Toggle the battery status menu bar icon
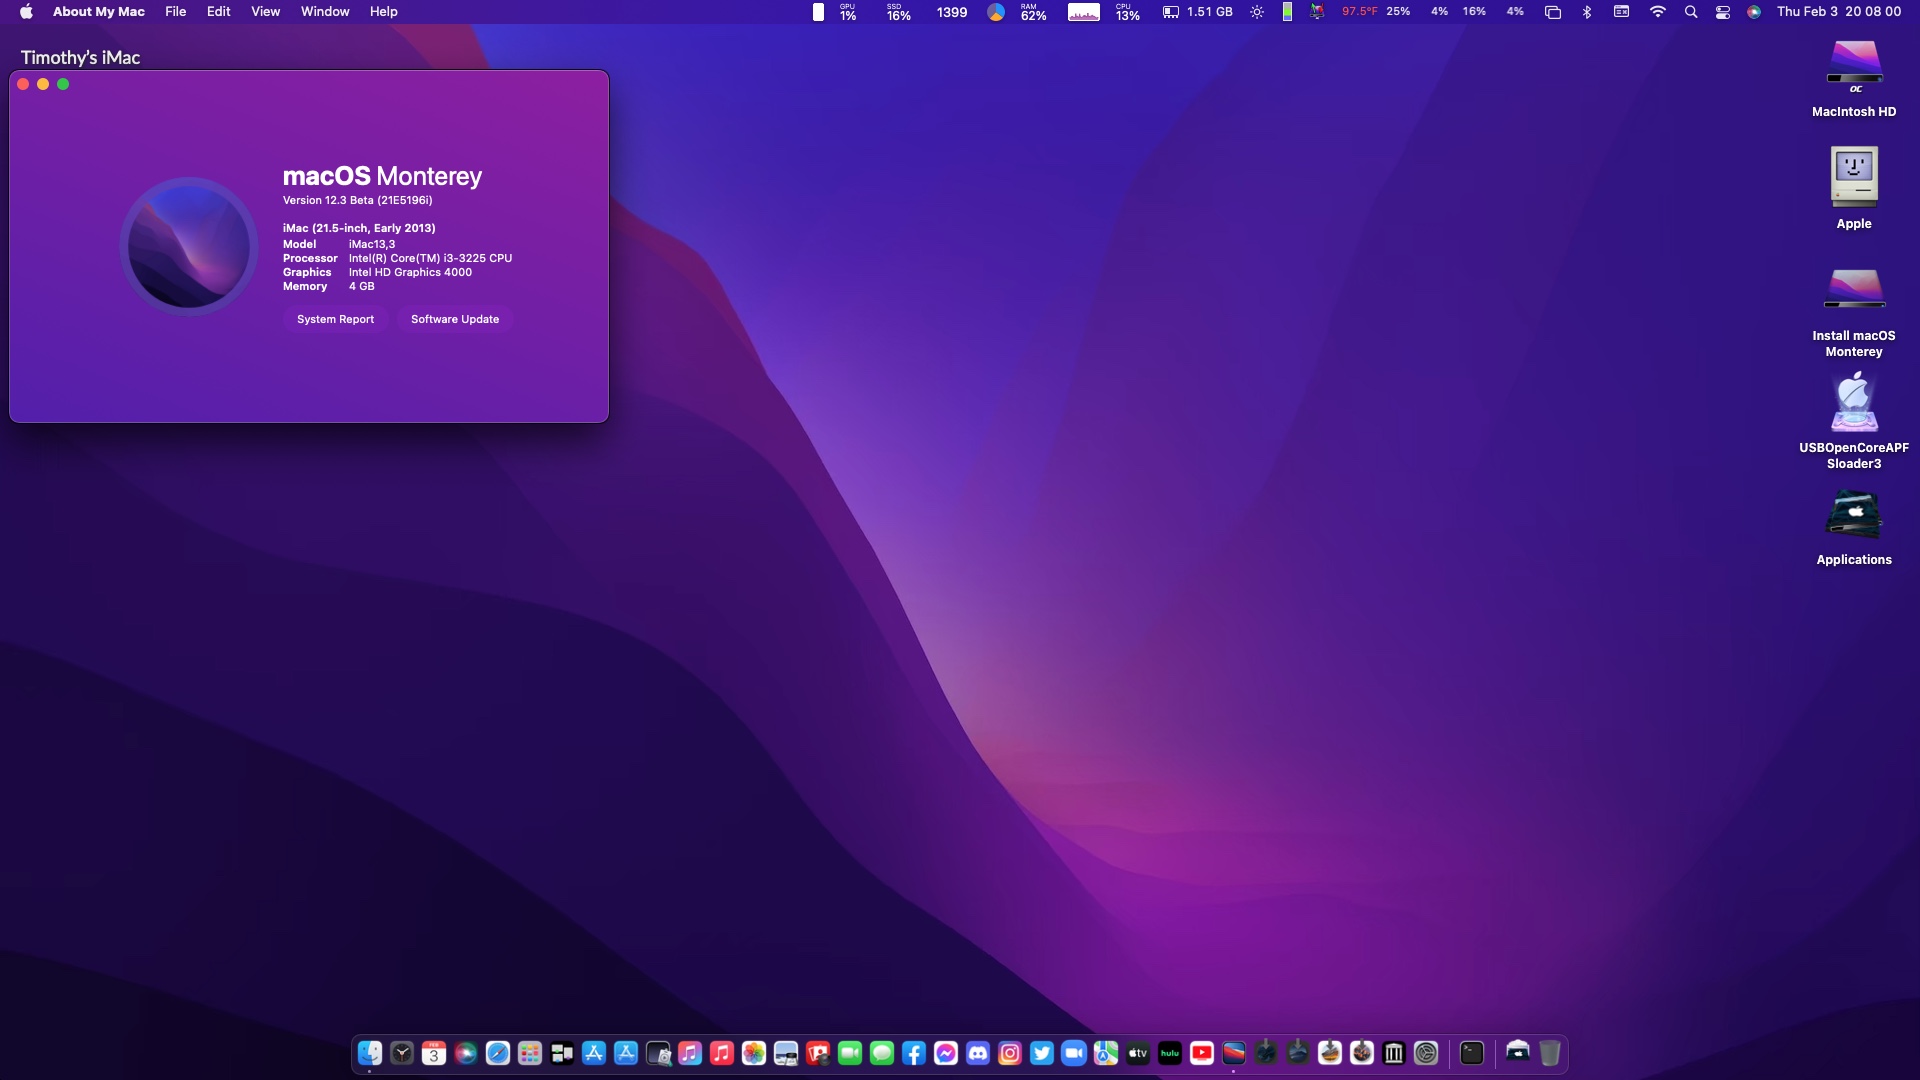 (1287, 12)
